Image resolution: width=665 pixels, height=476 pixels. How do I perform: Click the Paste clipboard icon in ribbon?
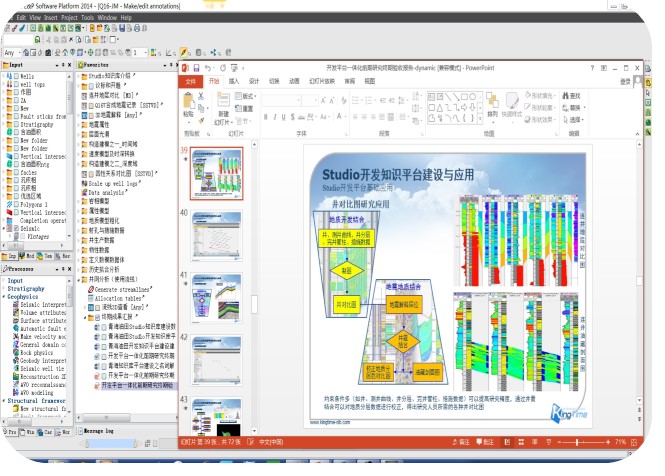[x=188, y=102]
